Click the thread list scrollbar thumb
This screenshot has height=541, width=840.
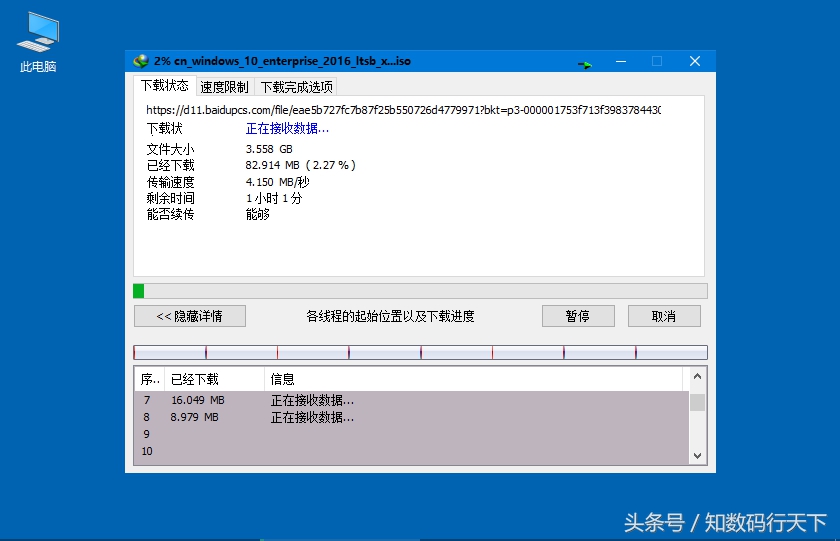click(x=697, y=402)
